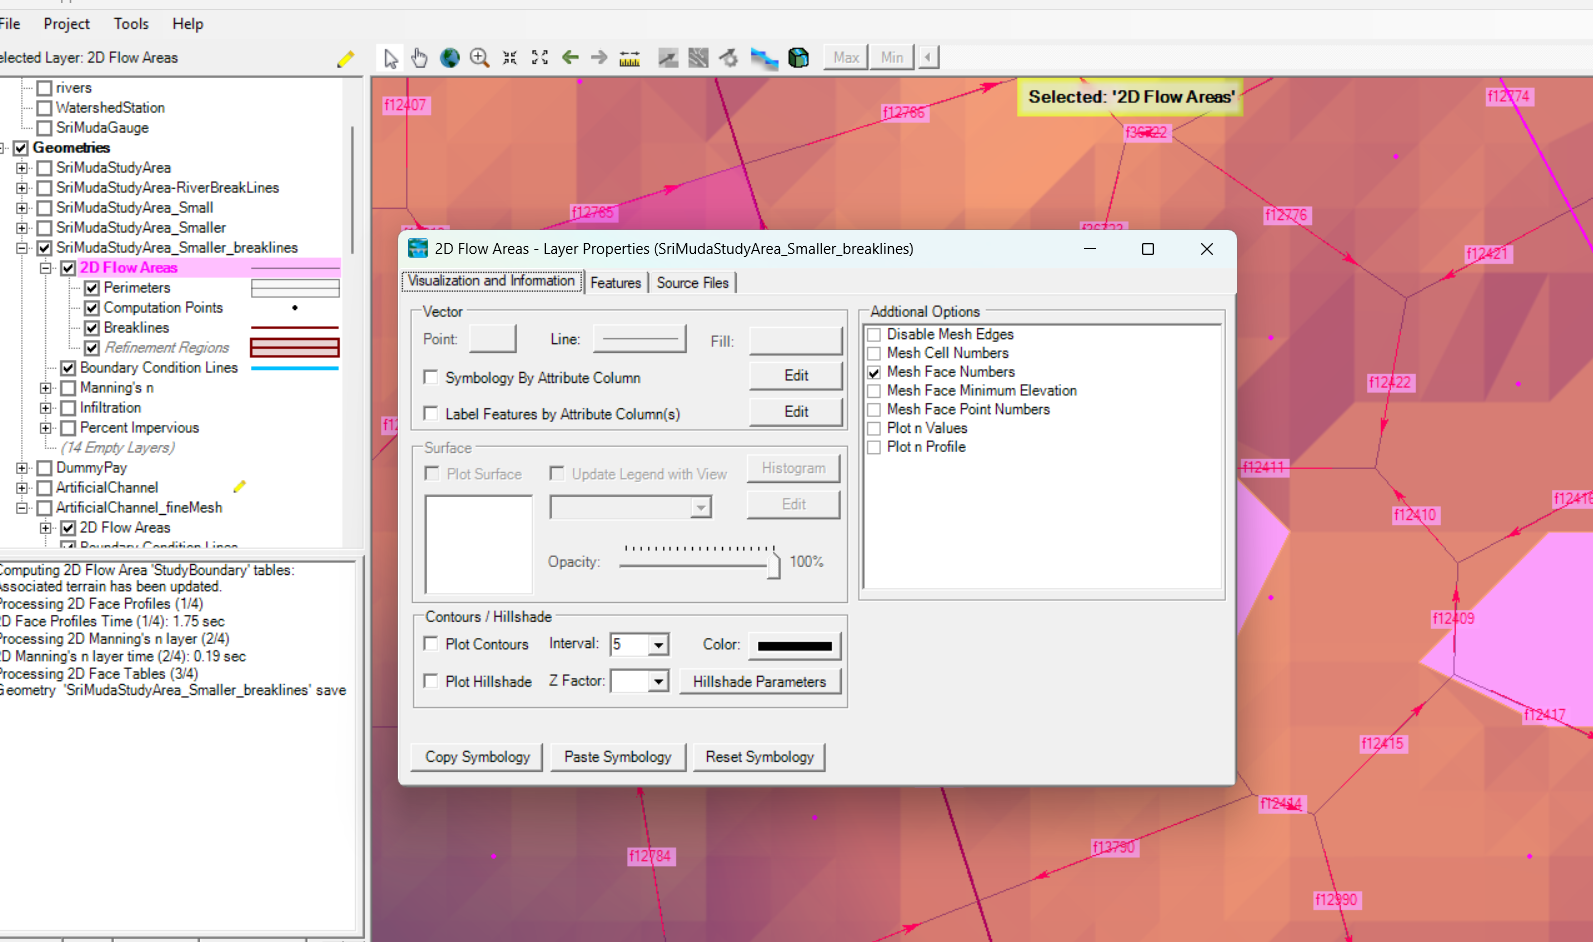Screen dimensions: 1593x942
Task: Enable the Plot Contours checkbox
Action: [431, 644]
